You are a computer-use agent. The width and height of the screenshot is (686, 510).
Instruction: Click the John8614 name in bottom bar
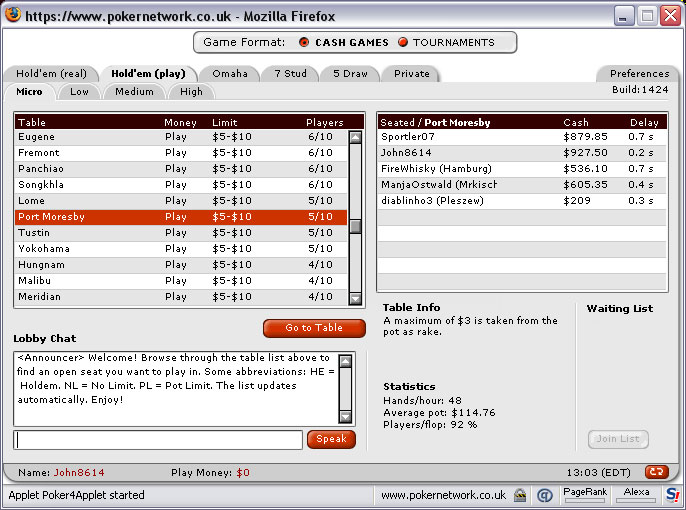coord(79,472)
